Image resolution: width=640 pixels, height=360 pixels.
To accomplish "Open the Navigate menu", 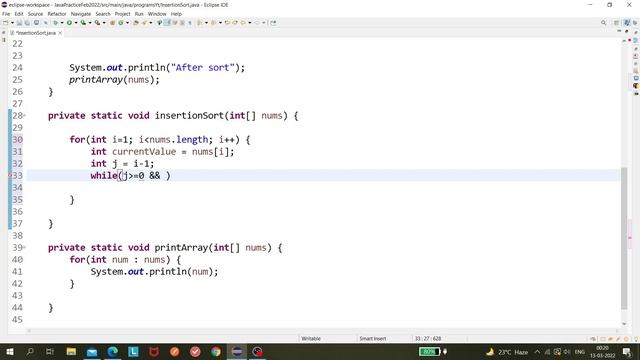I will [x=81, y=14].
